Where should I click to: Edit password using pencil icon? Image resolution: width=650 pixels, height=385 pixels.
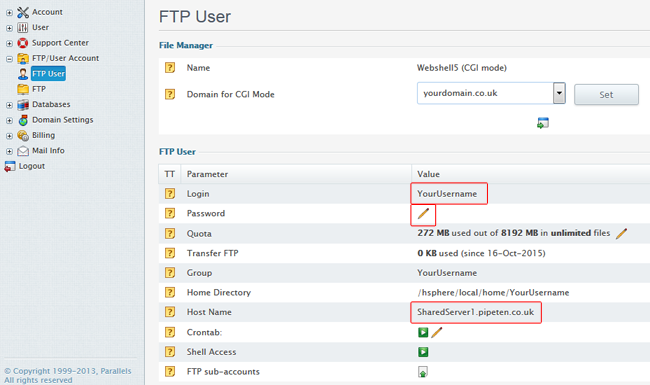pyautogui.click(x=423, y=213)
